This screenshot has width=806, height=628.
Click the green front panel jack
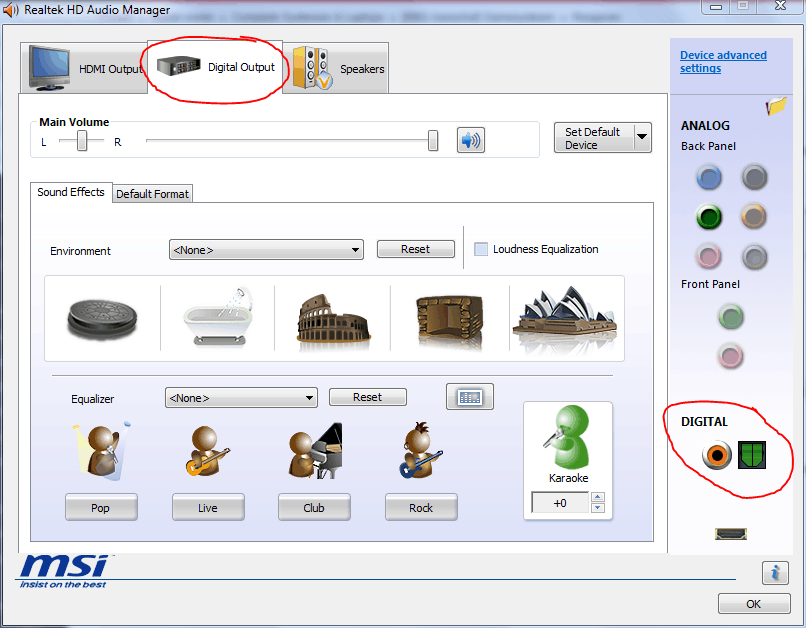pos(730,317)
